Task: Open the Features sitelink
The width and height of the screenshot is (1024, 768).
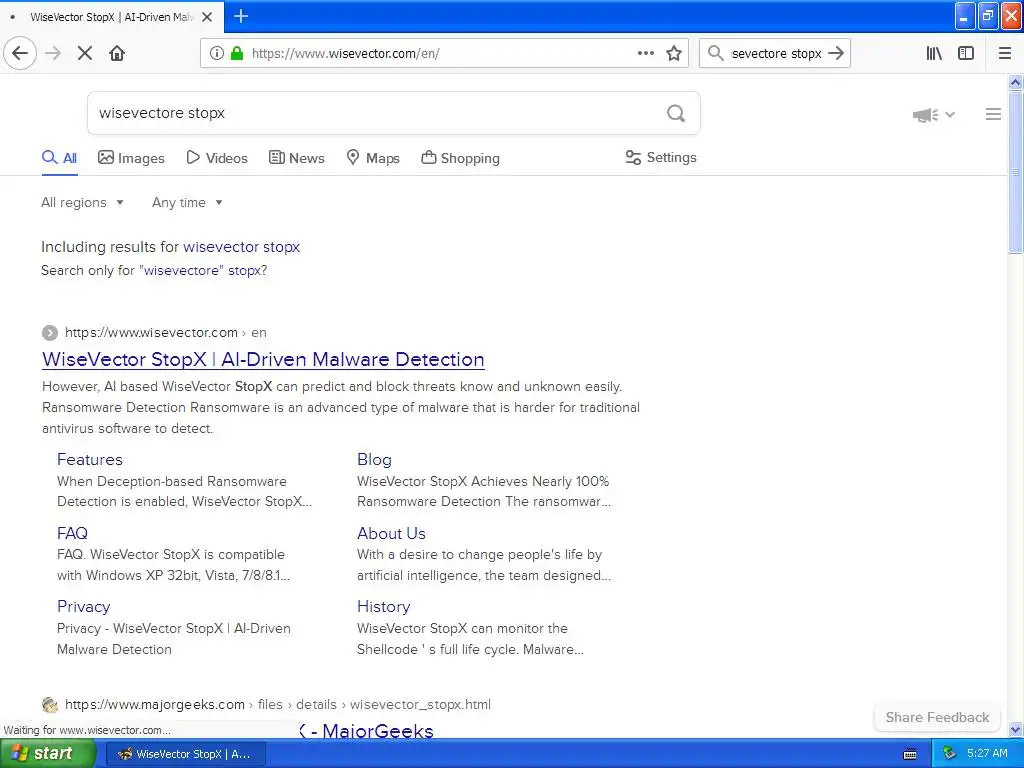Action: point(89,460)
